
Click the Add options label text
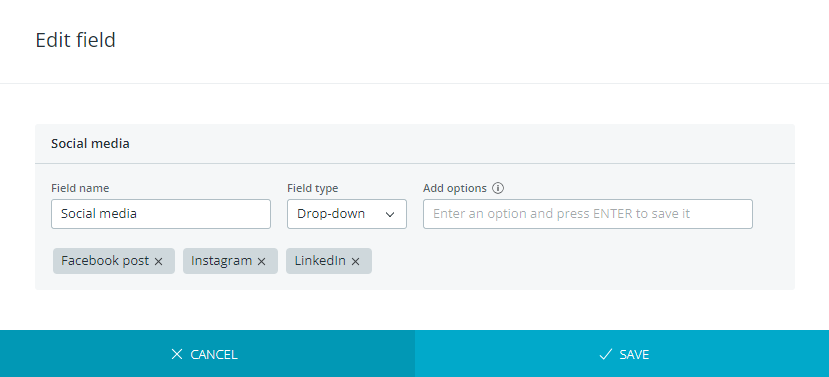(455, 188)
